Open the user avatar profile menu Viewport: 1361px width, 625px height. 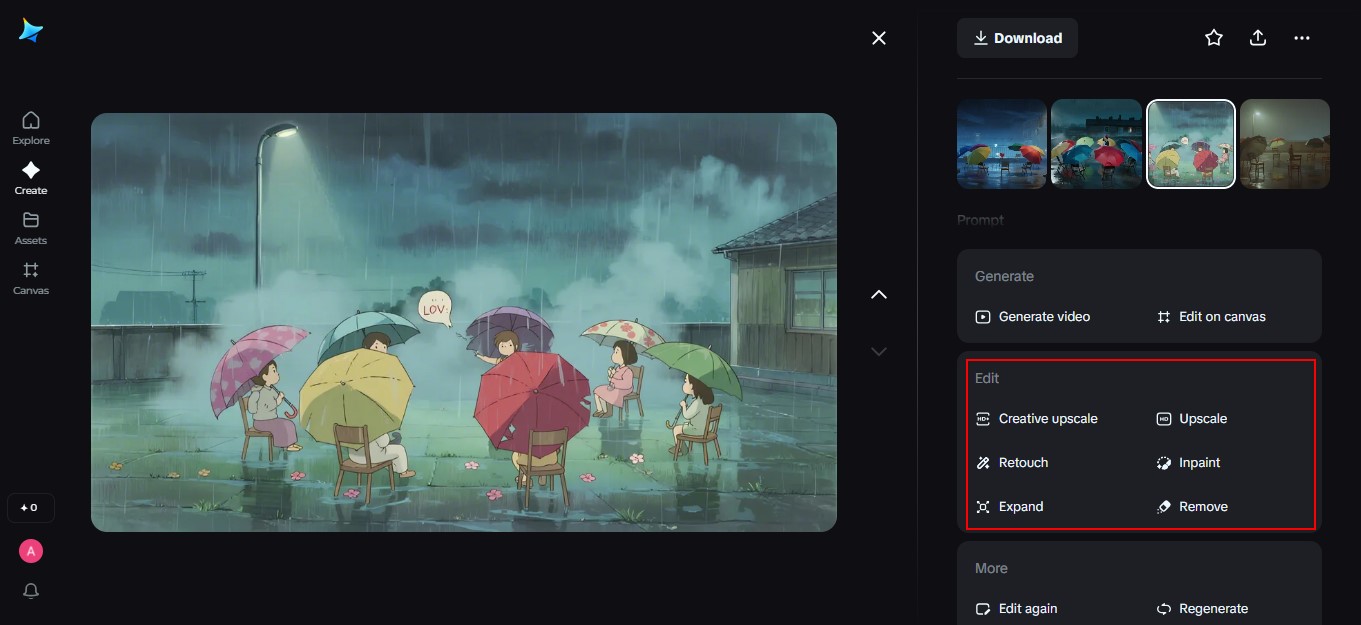click(x=31, y=551)
